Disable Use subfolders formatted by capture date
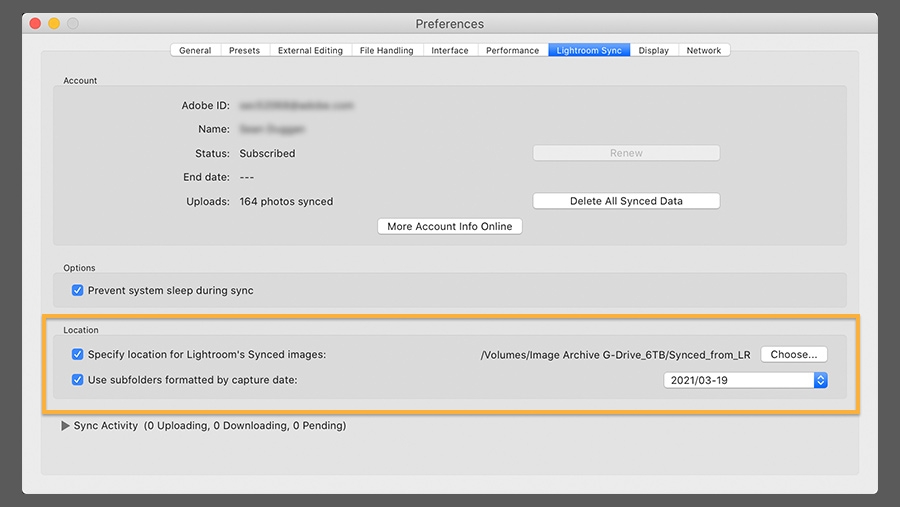Image resolution: width=900 pixels, height=507 pixels. 77,380
